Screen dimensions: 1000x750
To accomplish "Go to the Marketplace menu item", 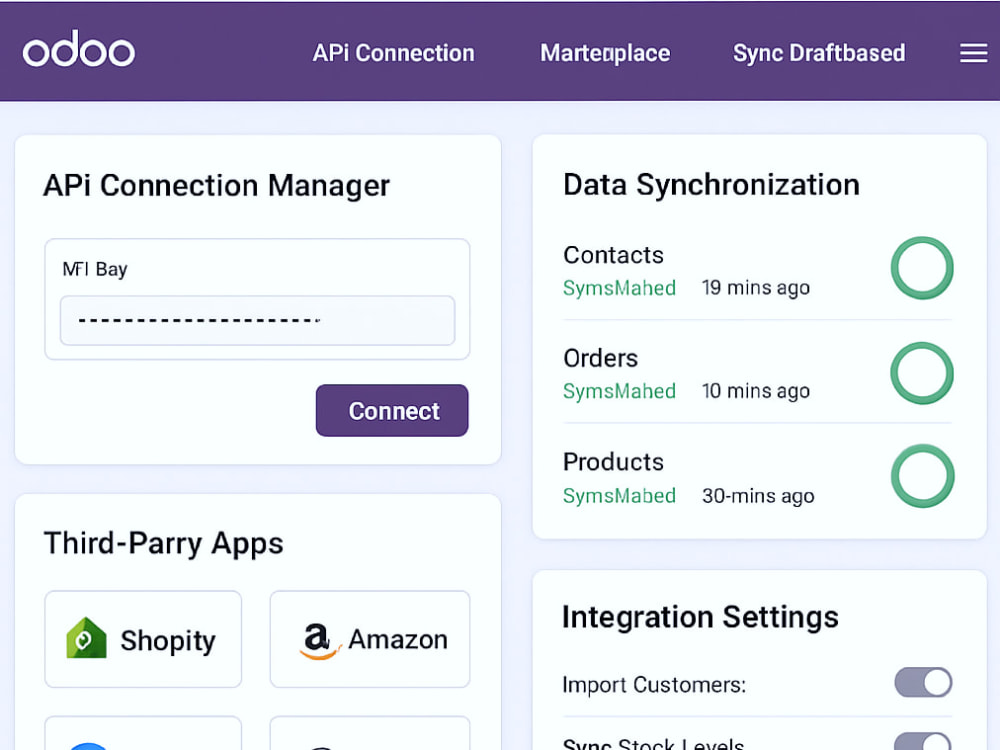I will click(x=605, y=53).
